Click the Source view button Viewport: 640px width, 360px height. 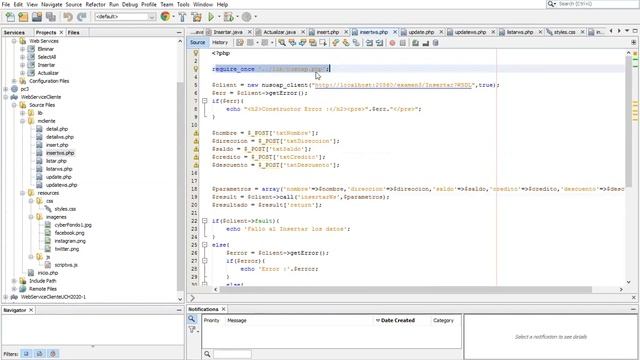tap(198, 42)
